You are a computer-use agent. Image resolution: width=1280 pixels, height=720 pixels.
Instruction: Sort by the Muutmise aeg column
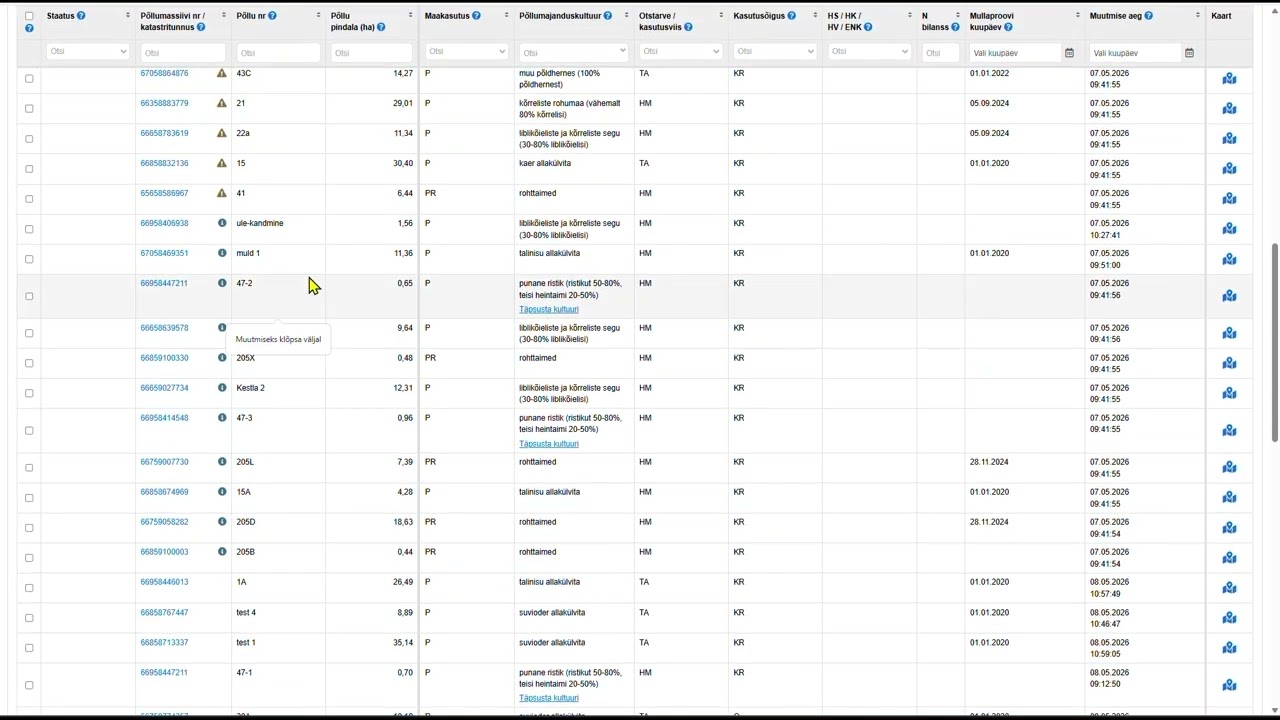pos(1198,16)
